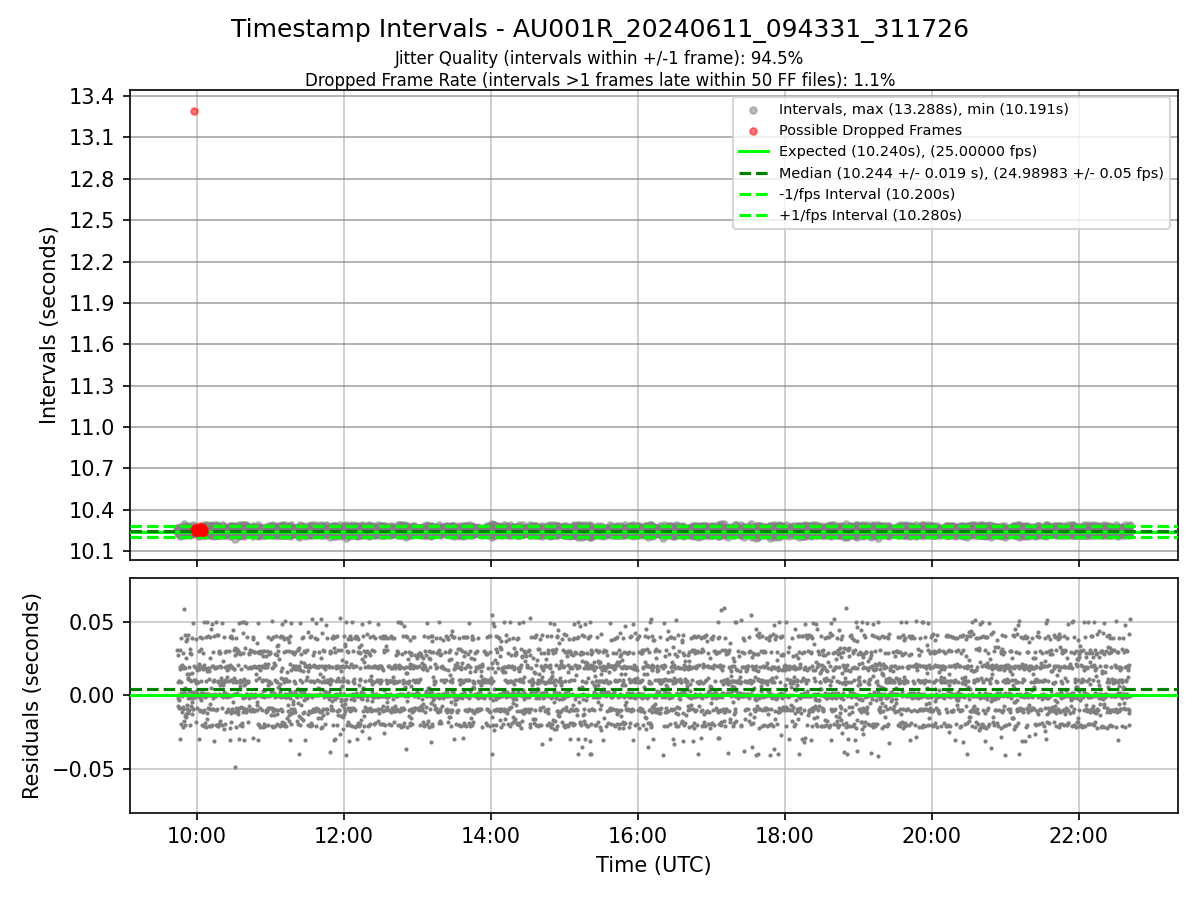The width and height of the screenshot is (1200, 900).
Task: Click the y-axis tick label '10.7'
Action: [x=90, y=469]
